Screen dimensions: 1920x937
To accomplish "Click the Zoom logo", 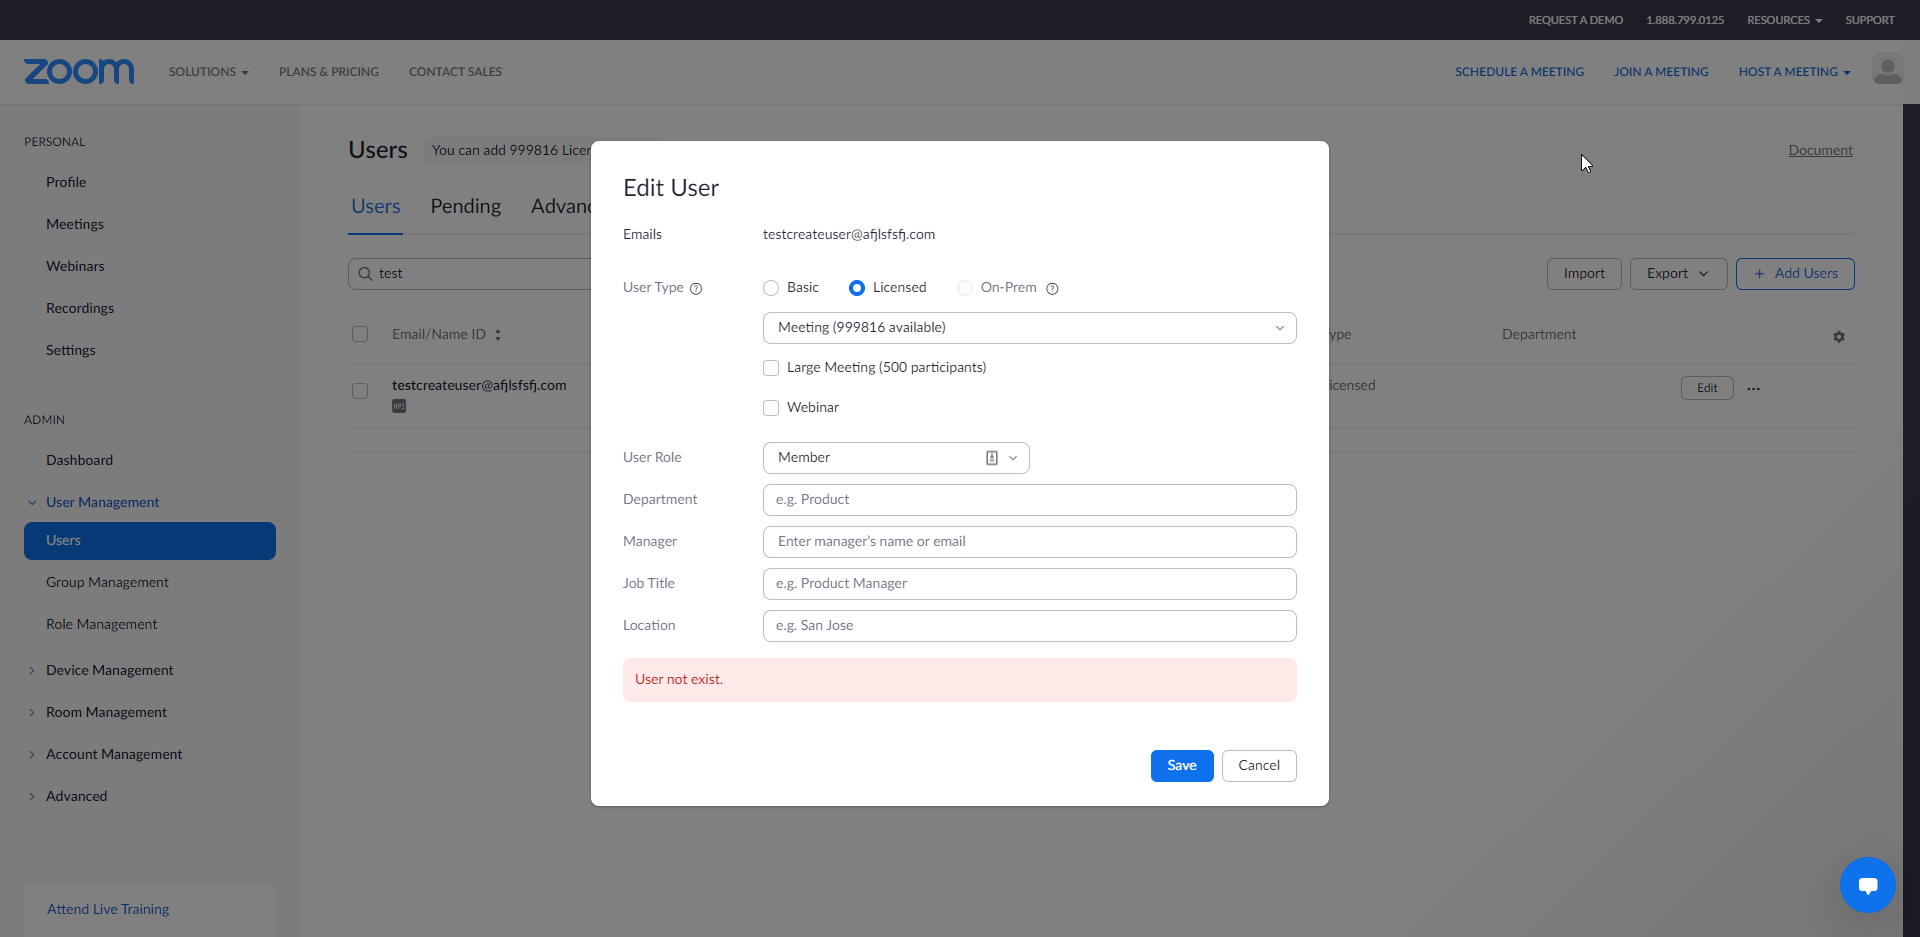I will coord(79,72).
